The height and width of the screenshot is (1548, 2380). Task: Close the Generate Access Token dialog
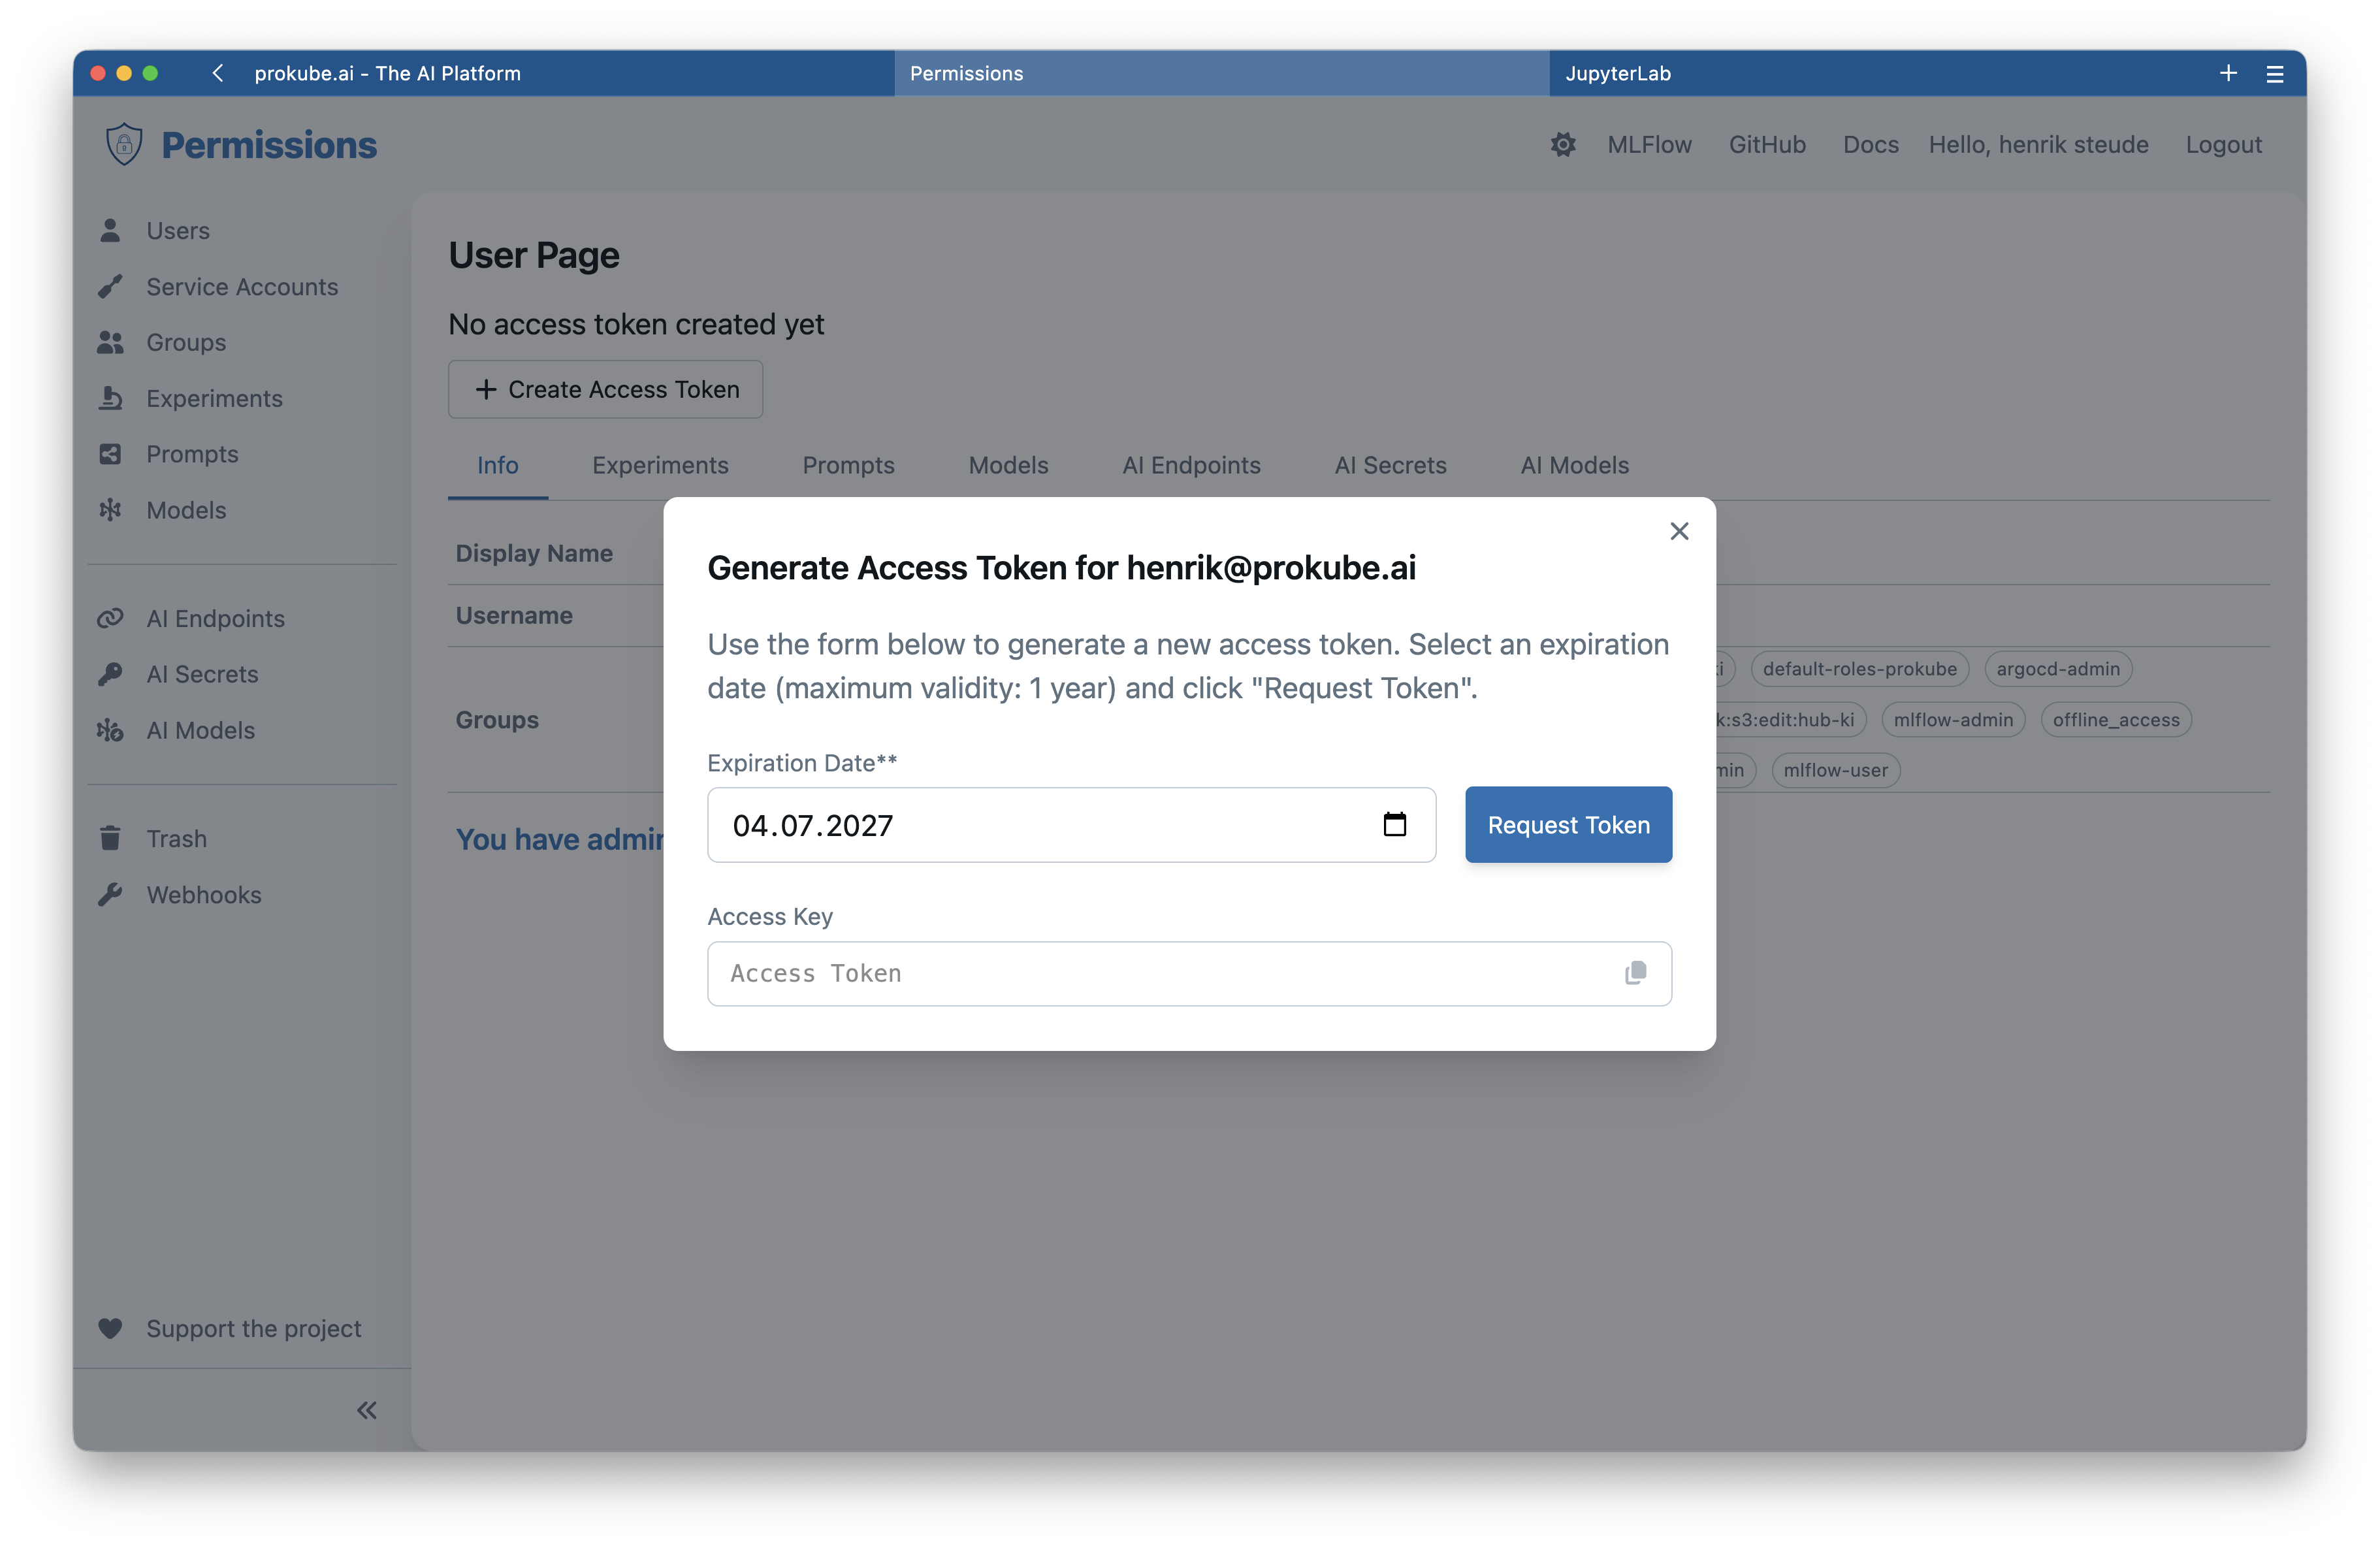click(1679, 531)
